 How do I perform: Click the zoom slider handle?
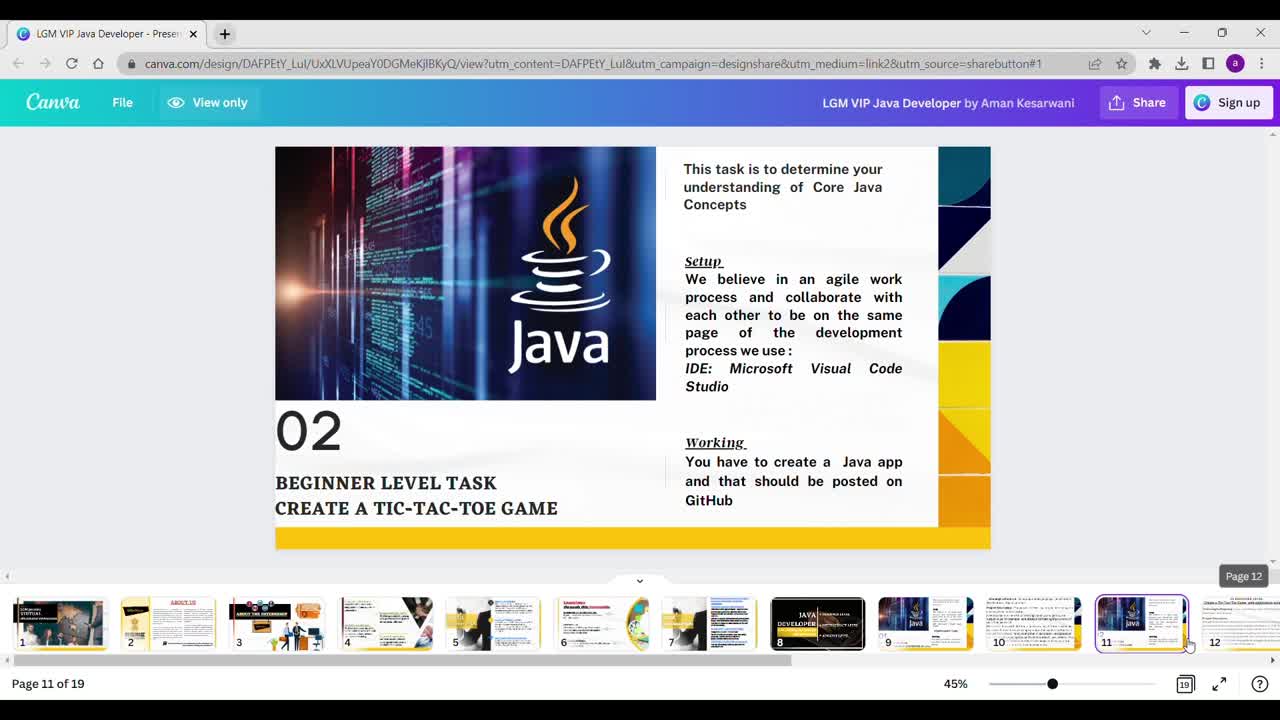pyautogui.click(x=1052, y=684)
